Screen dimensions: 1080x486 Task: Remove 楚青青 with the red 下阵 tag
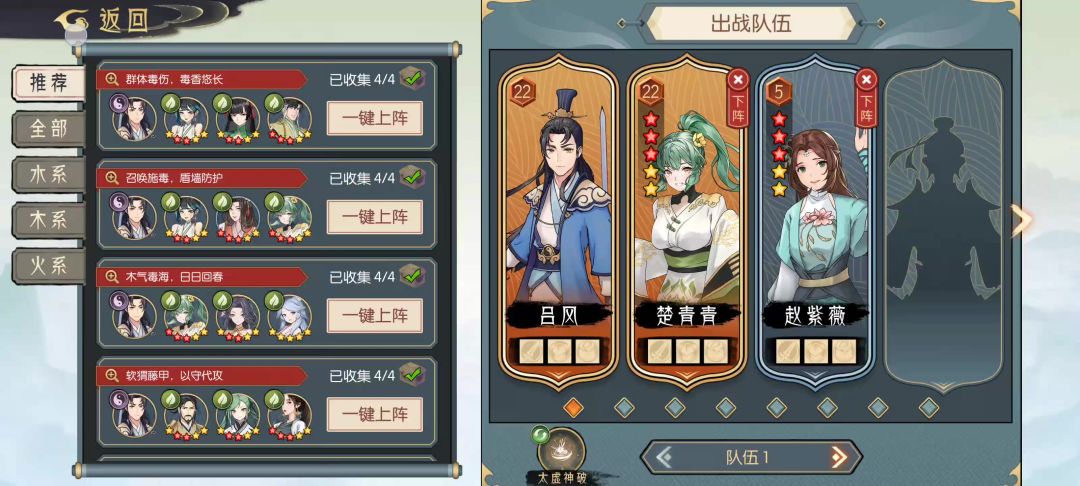click(x=738, y=98)
